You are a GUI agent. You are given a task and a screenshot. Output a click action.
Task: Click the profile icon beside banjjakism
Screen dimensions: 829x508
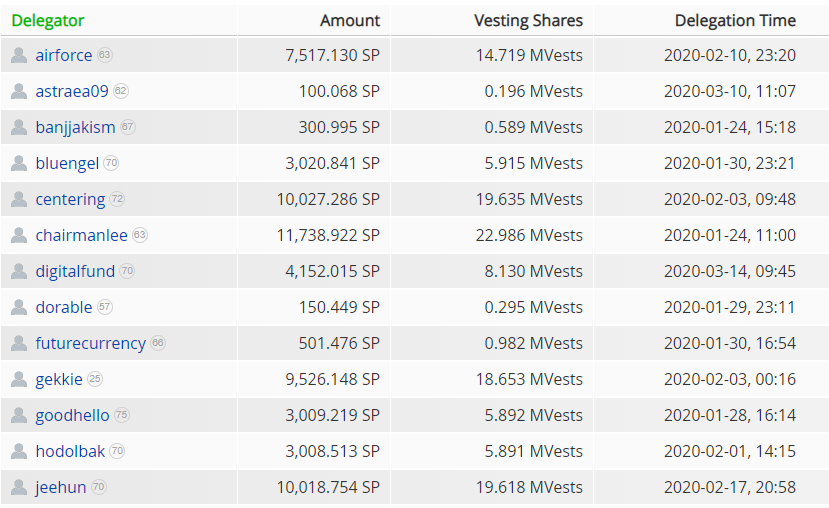pos(19,128)
